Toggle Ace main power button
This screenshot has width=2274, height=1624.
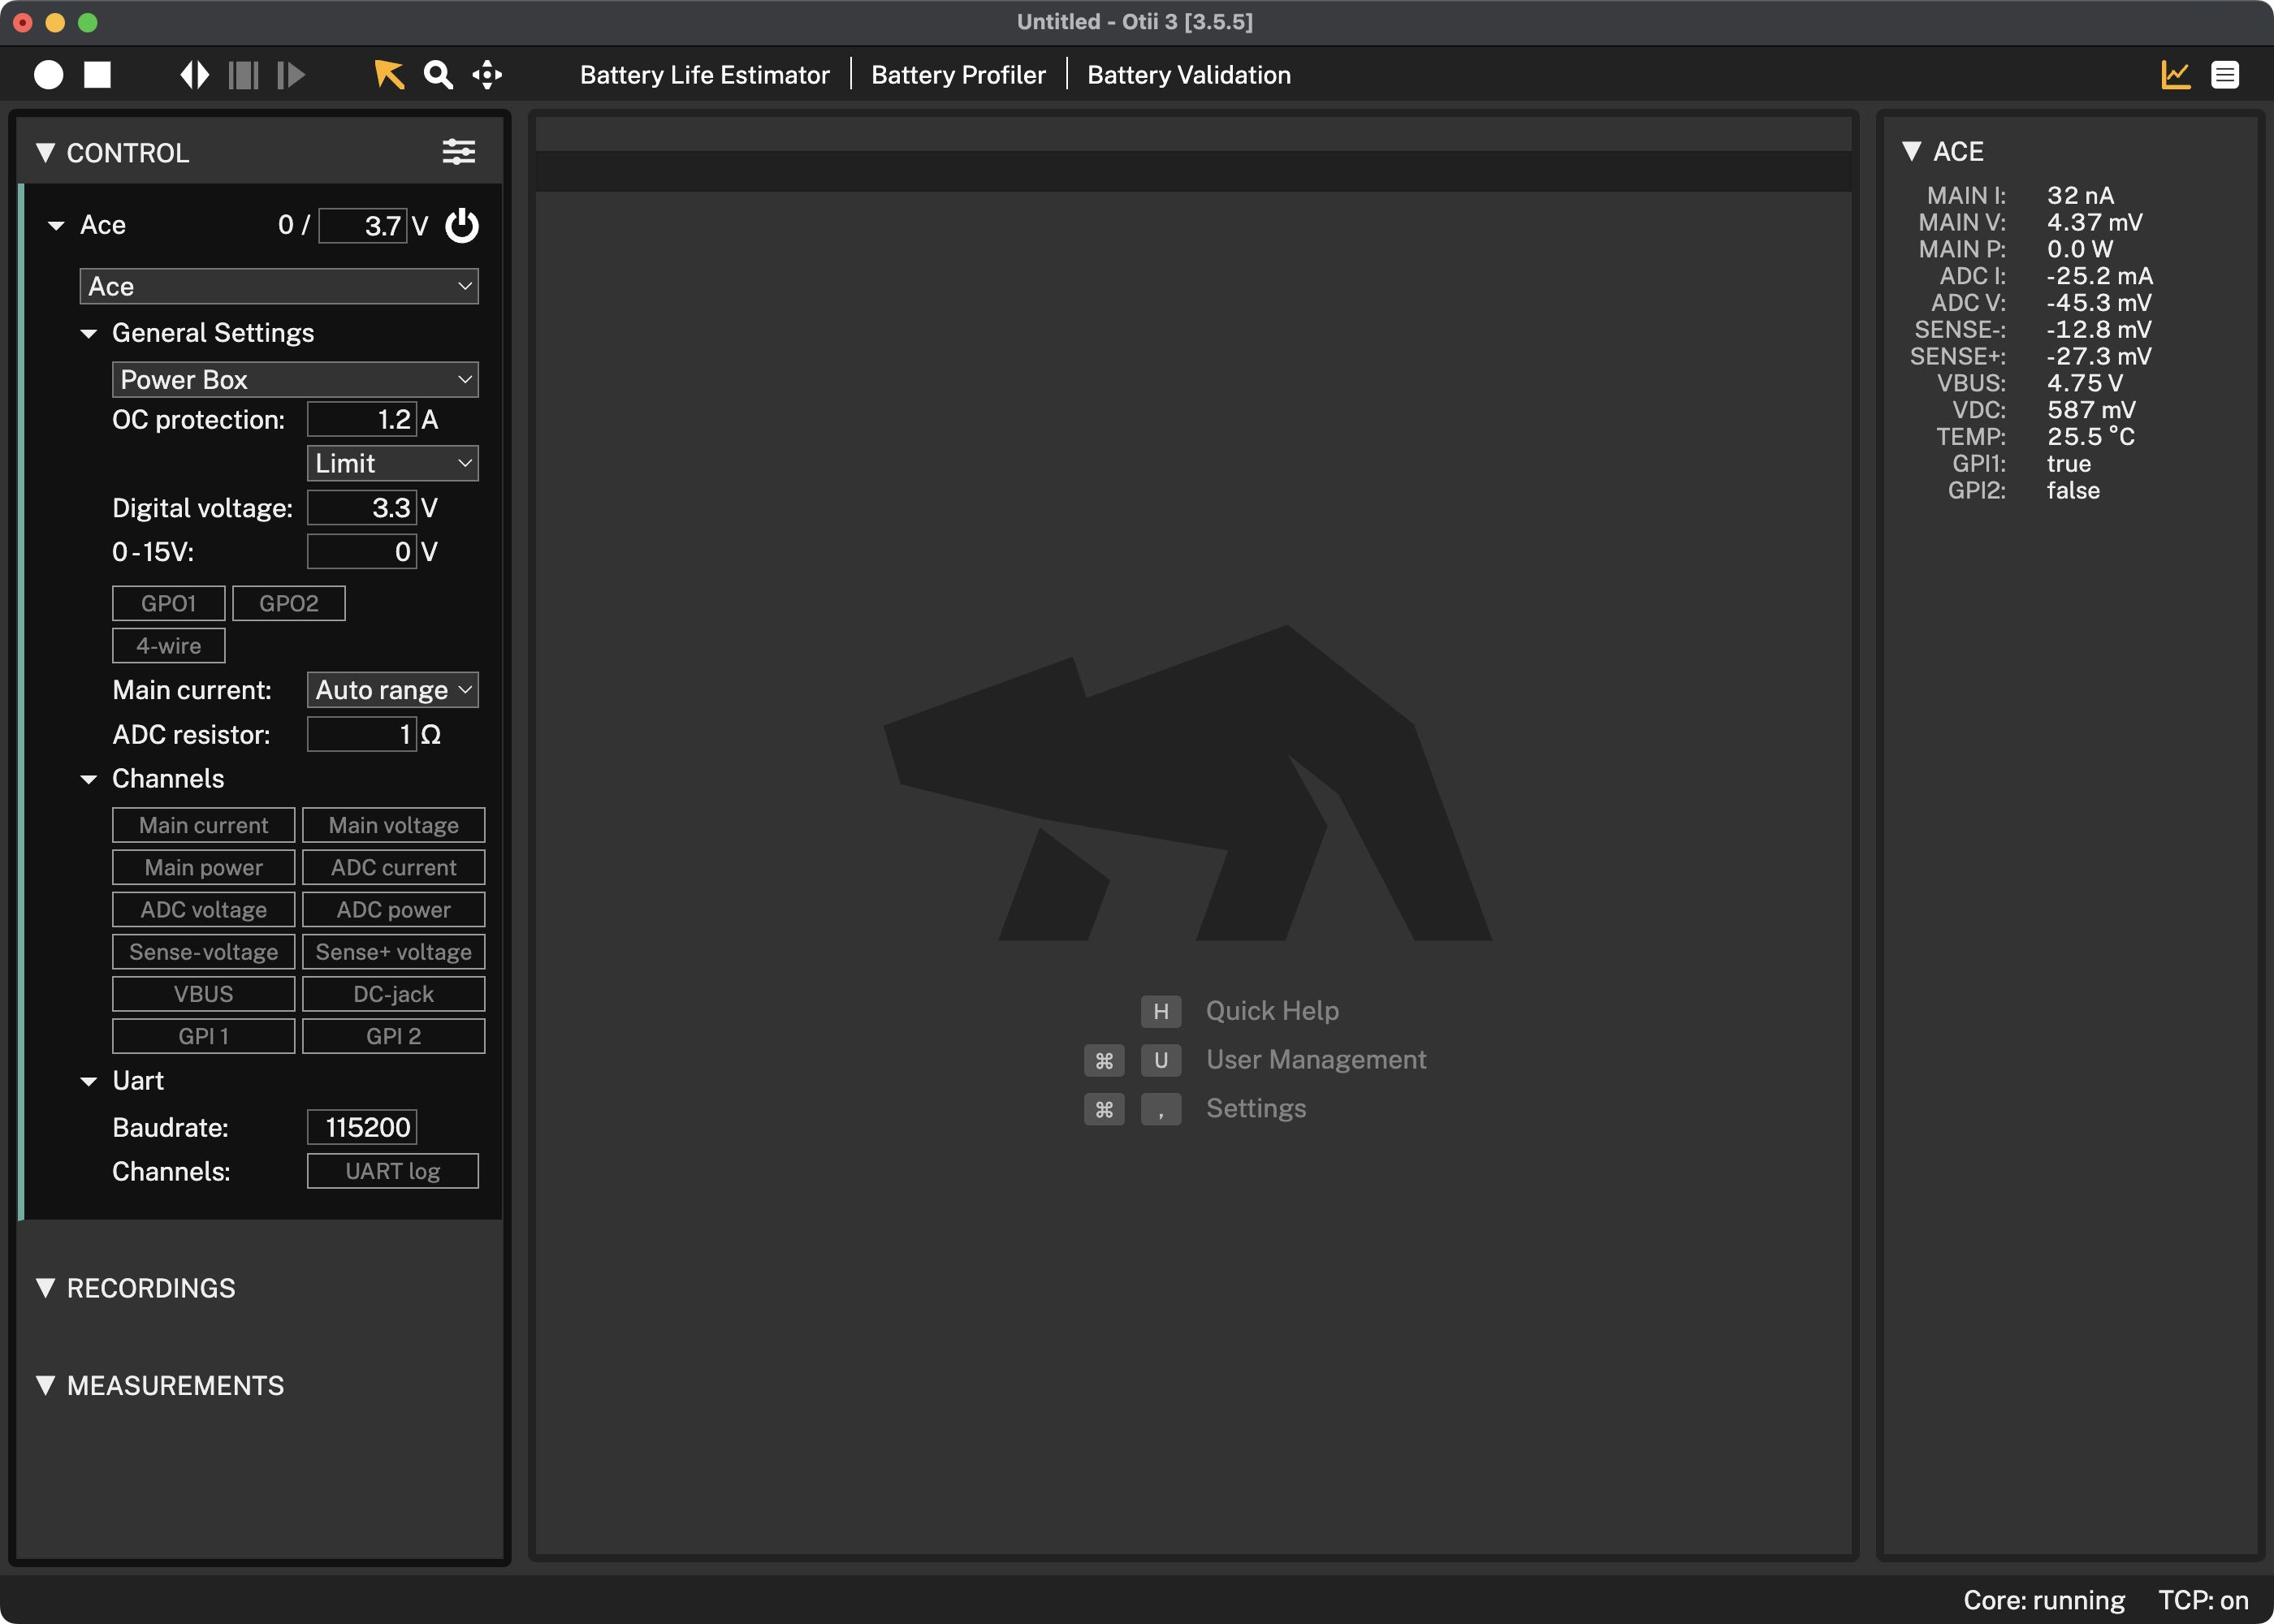pyautogui.click(x=462, y=225)
